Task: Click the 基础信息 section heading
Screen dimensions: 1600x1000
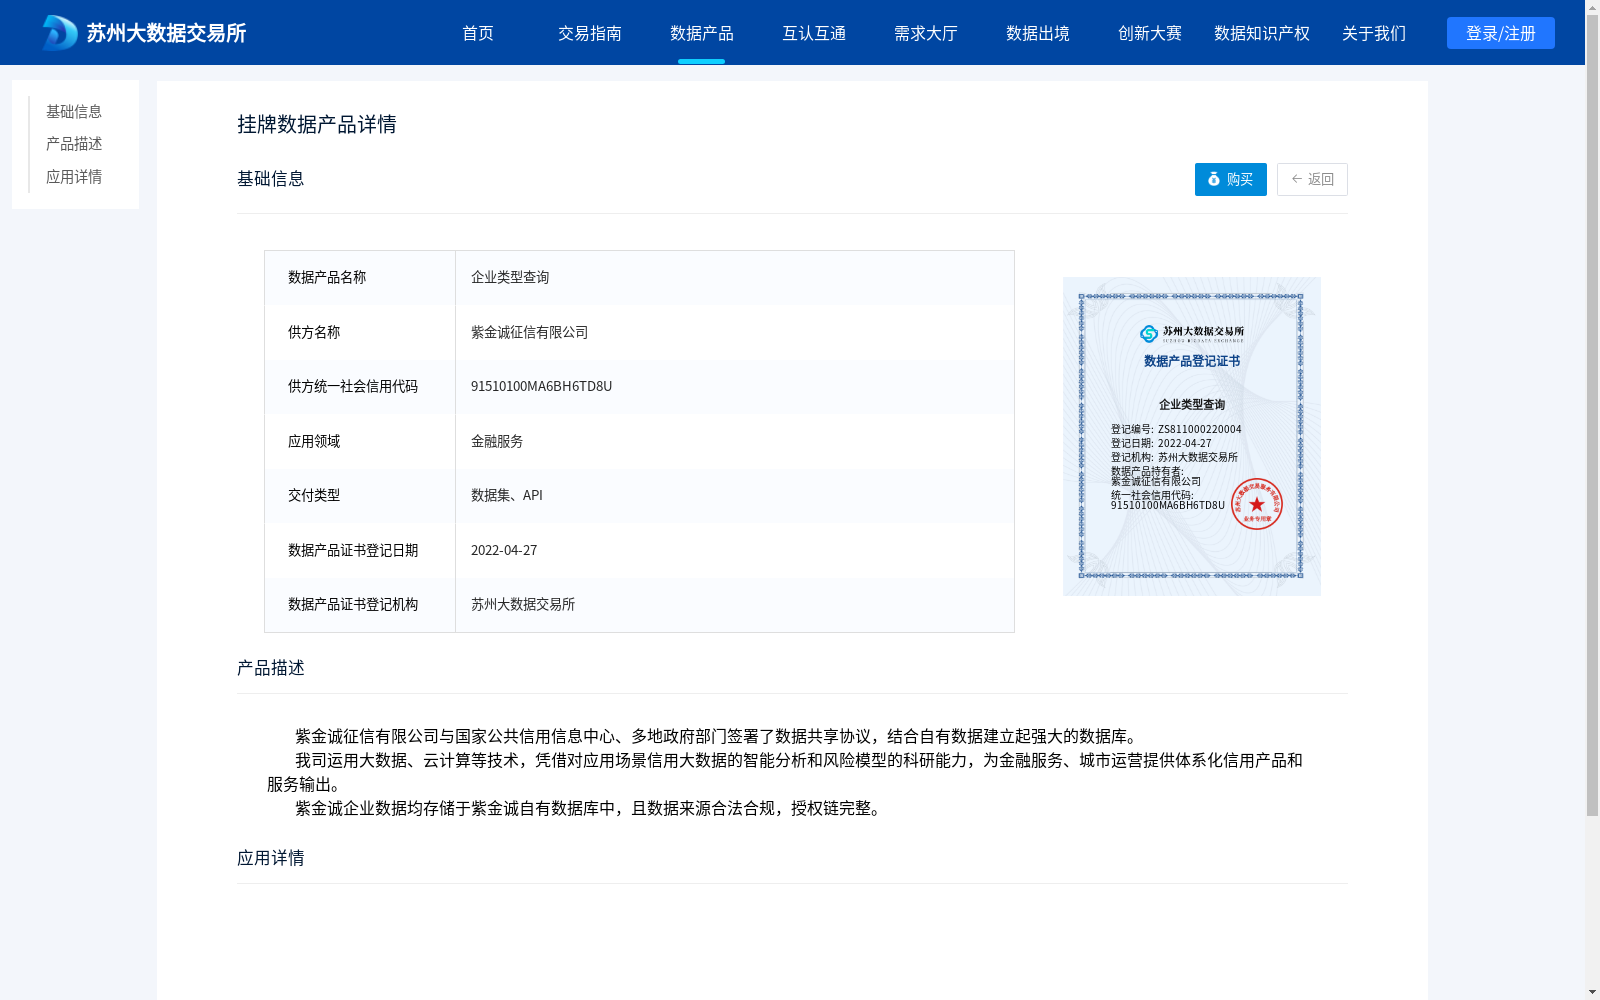Action: pyautogui.click(x=271, y=179)
